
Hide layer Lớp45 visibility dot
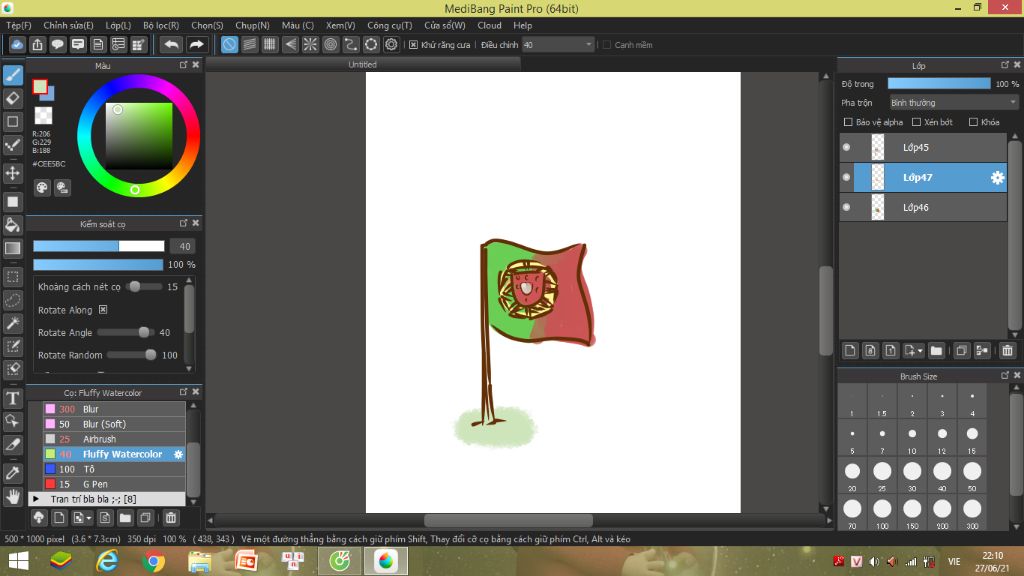(x=846, y=148)
